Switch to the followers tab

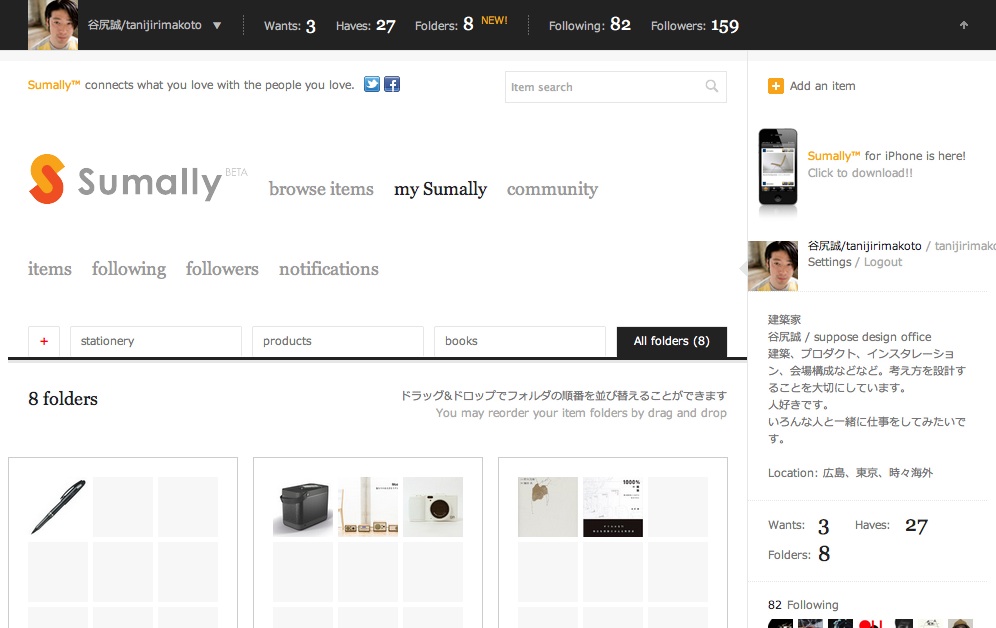tap(222, 269)
